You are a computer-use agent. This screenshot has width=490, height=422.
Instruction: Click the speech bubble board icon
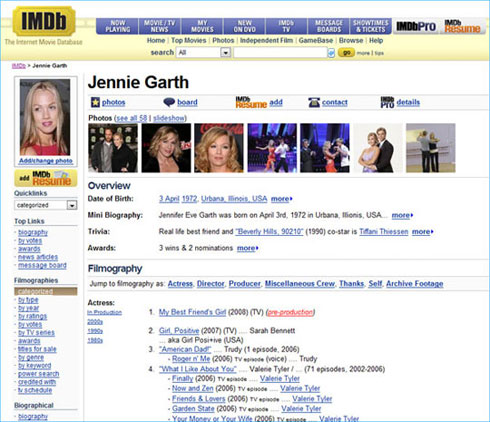169,102
